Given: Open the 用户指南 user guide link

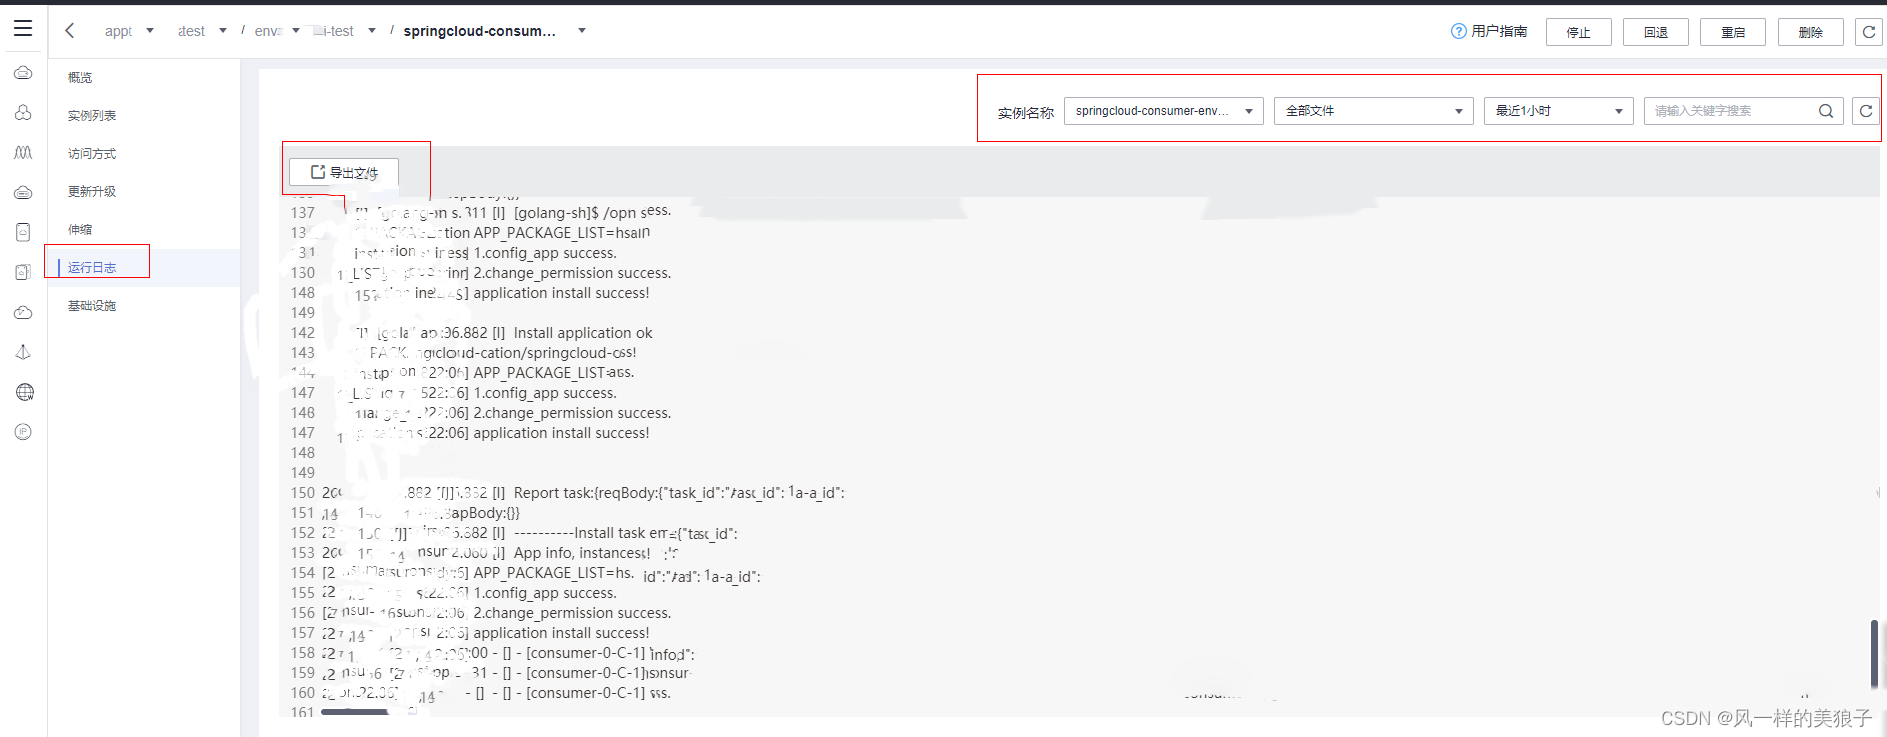Looking at the screenshot, I should pyautogui.click(x=1499, y=31).
